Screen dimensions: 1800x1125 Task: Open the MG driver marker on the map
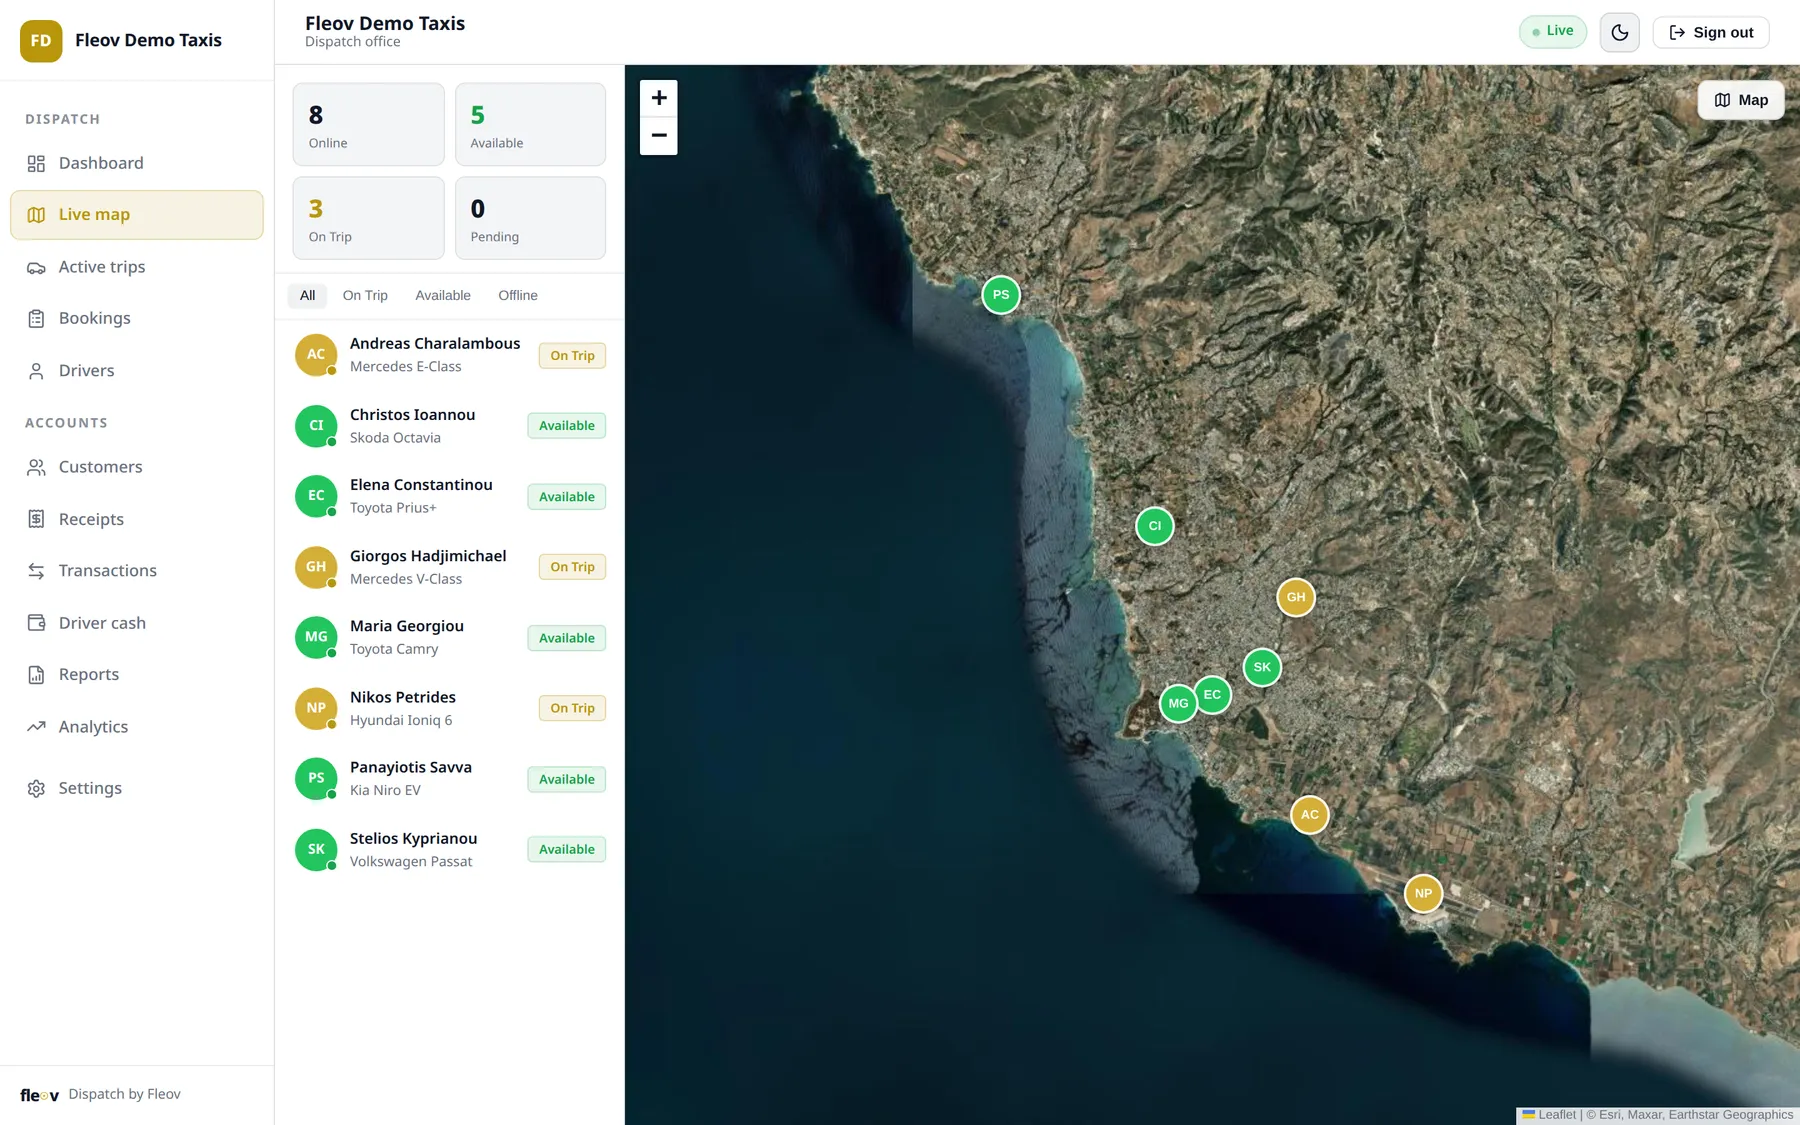point(1179,703)
